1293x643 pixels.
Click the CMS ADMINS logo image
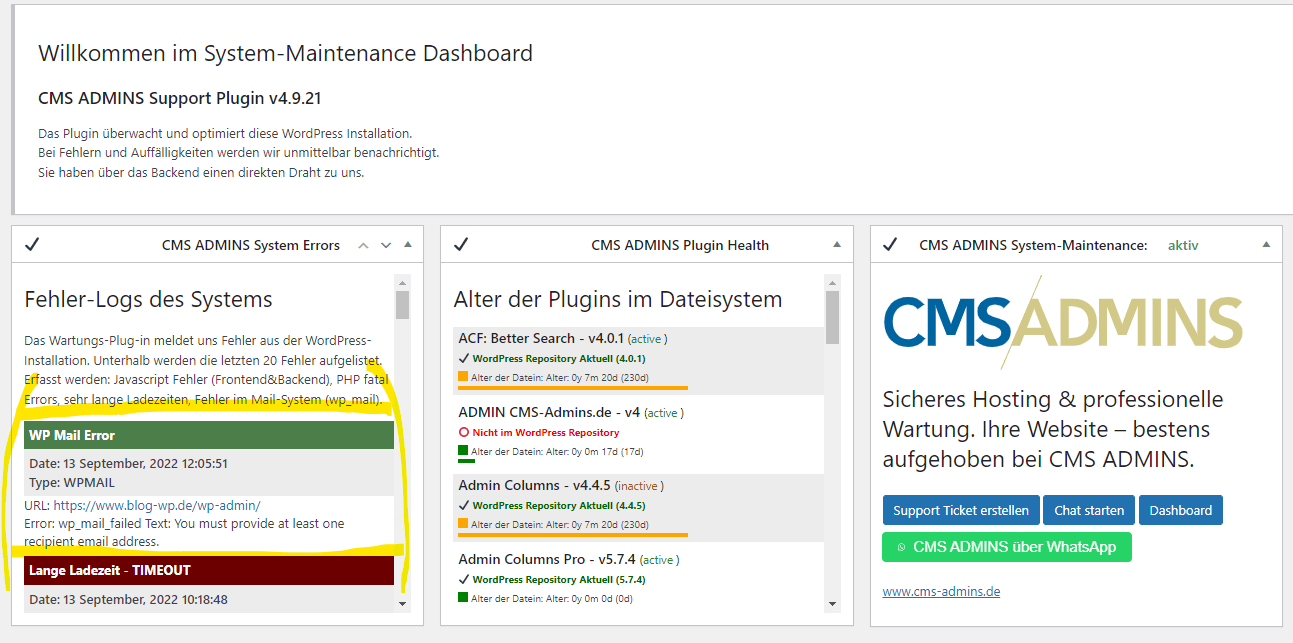1062,323
